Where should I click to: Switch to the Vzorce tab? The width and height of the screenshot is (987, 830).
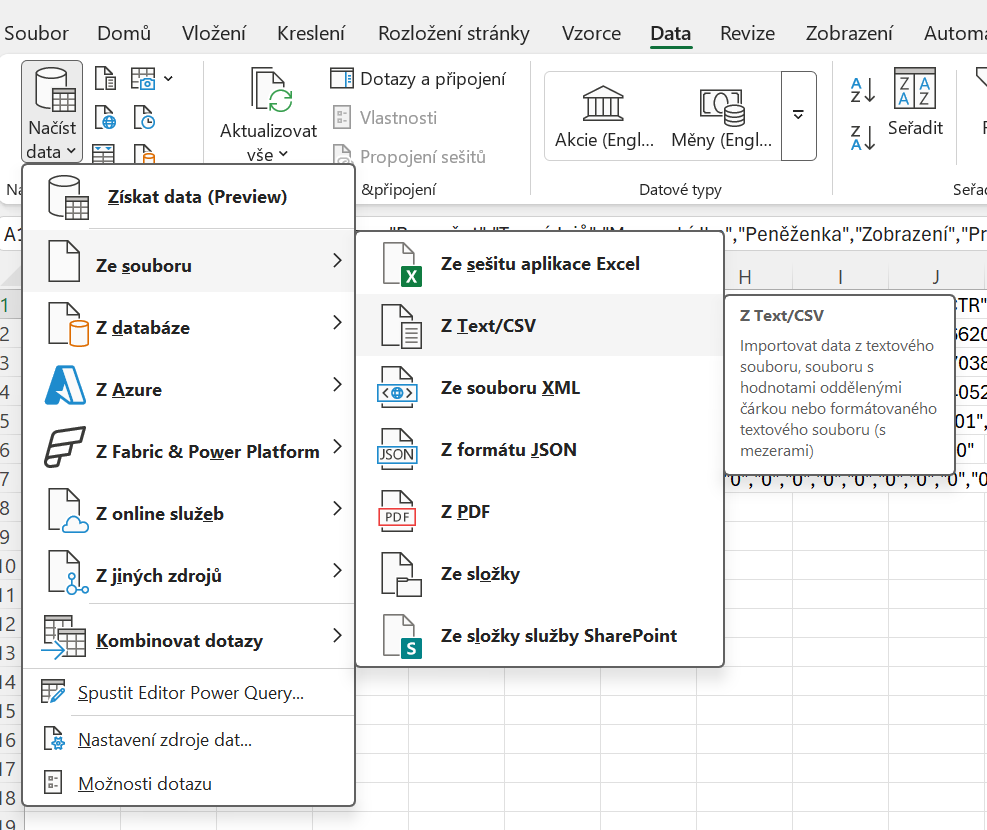coord(591,33)
